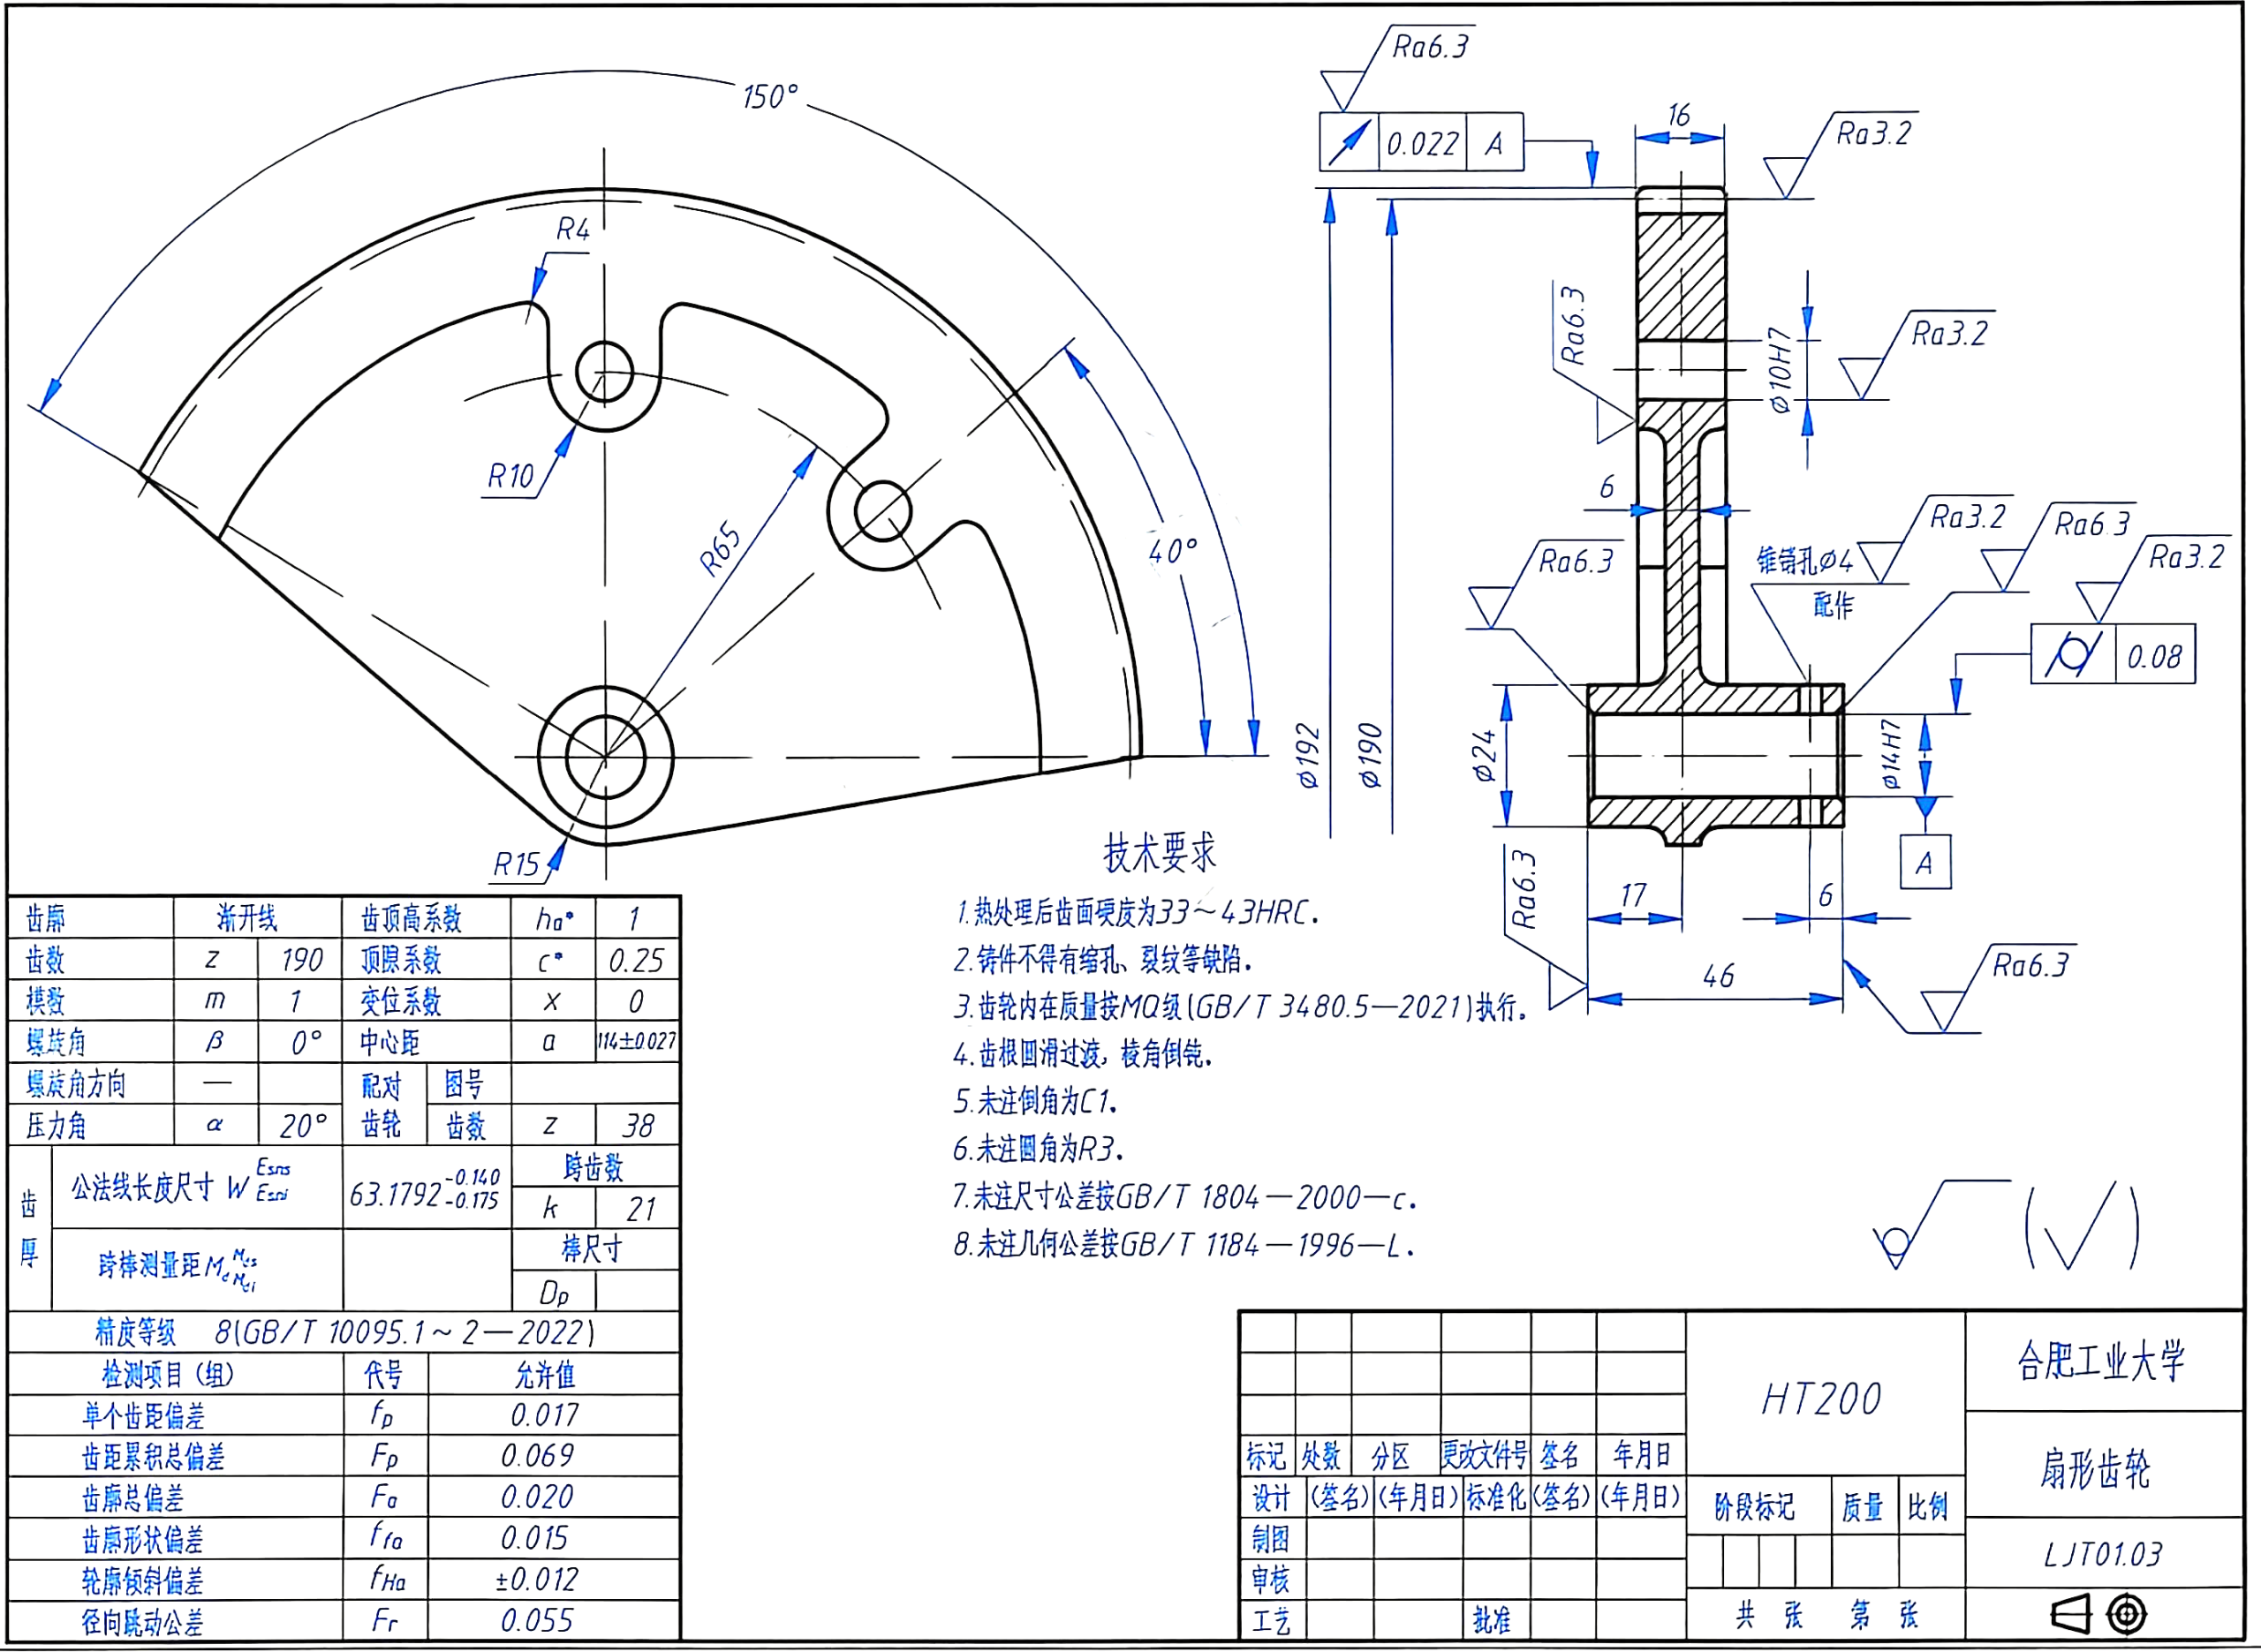Click the 锥销孔Ø4 taper pin hole note
Image resolution: width=2261 pixels, height=1652 pixels.
point(1804,560)
